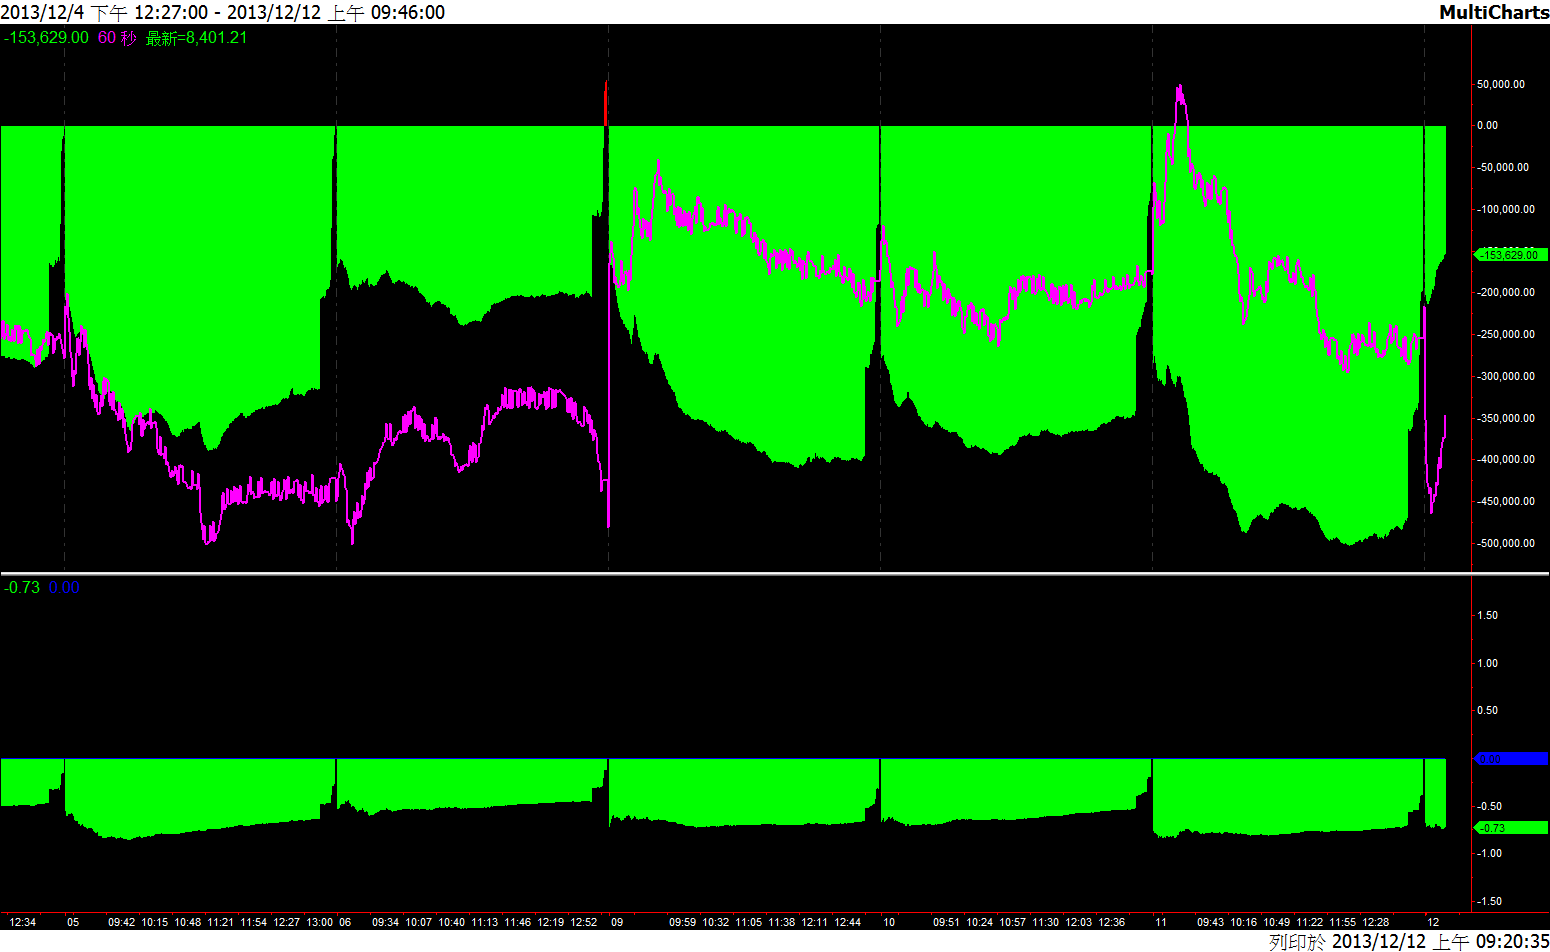Click the 1.00 label on lower scale
Viewport: 1550px width, 952px height.
pos(1487,663)
